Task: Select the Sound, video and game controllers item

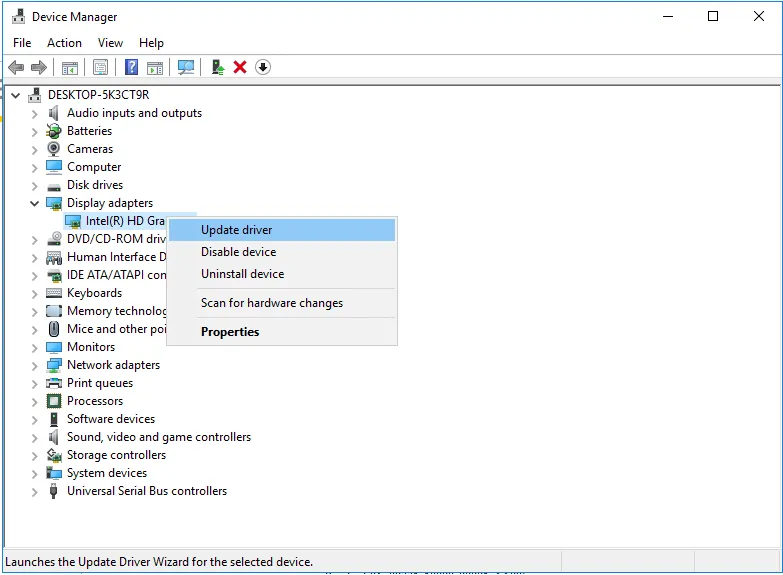Action: coord(158,437)
